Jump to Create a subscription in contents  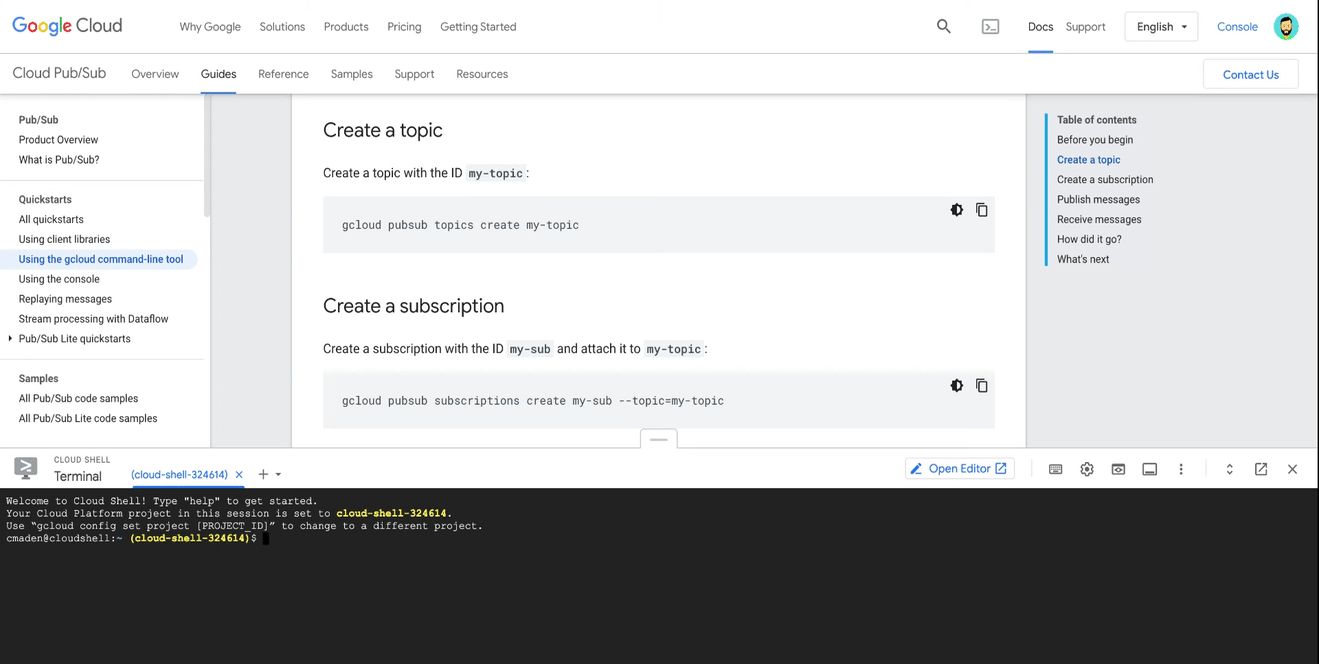1105,180
